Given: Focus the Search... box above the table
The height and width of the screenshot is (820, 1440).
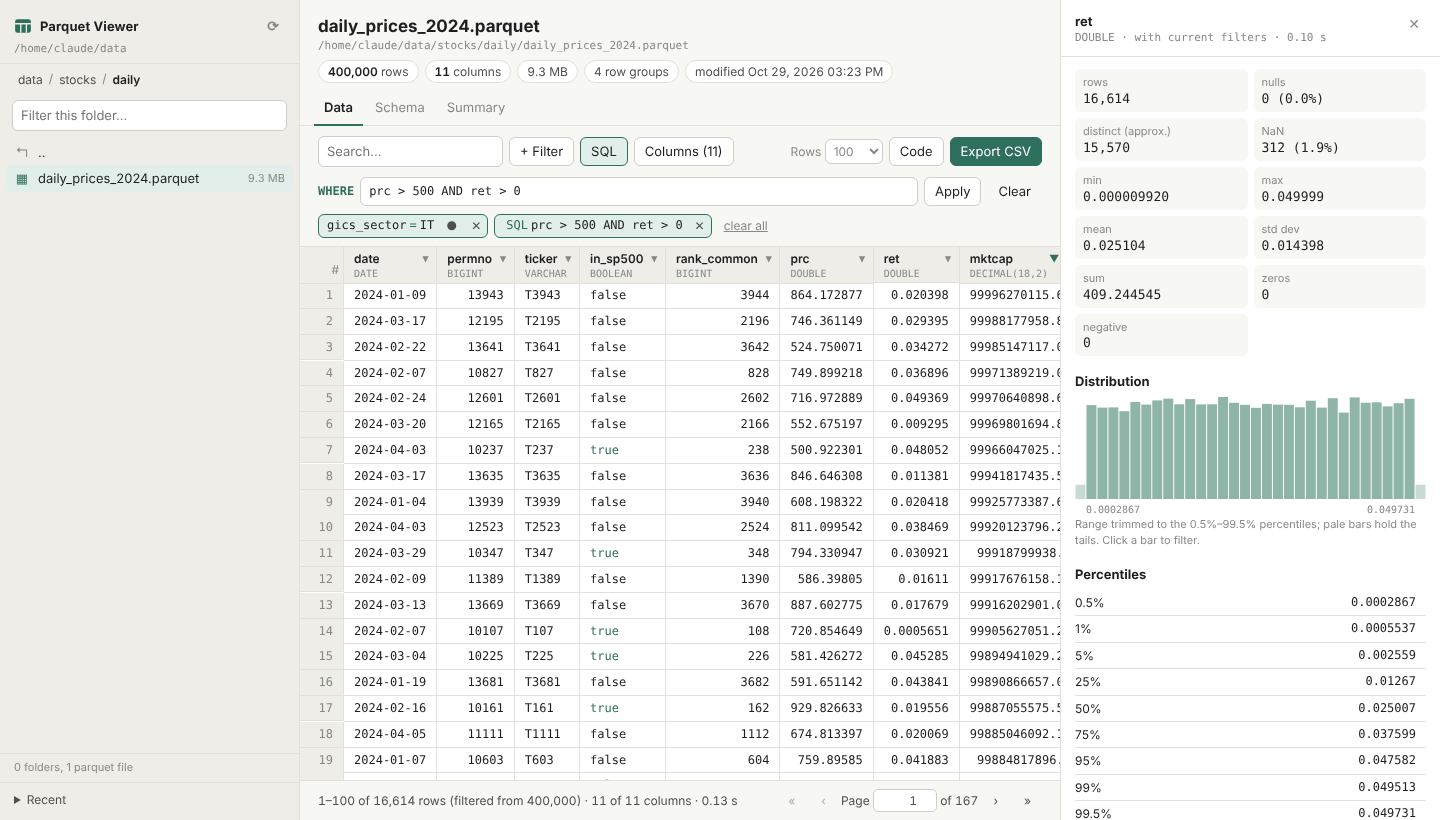Looking at the screenshot, I should [410, 152].
